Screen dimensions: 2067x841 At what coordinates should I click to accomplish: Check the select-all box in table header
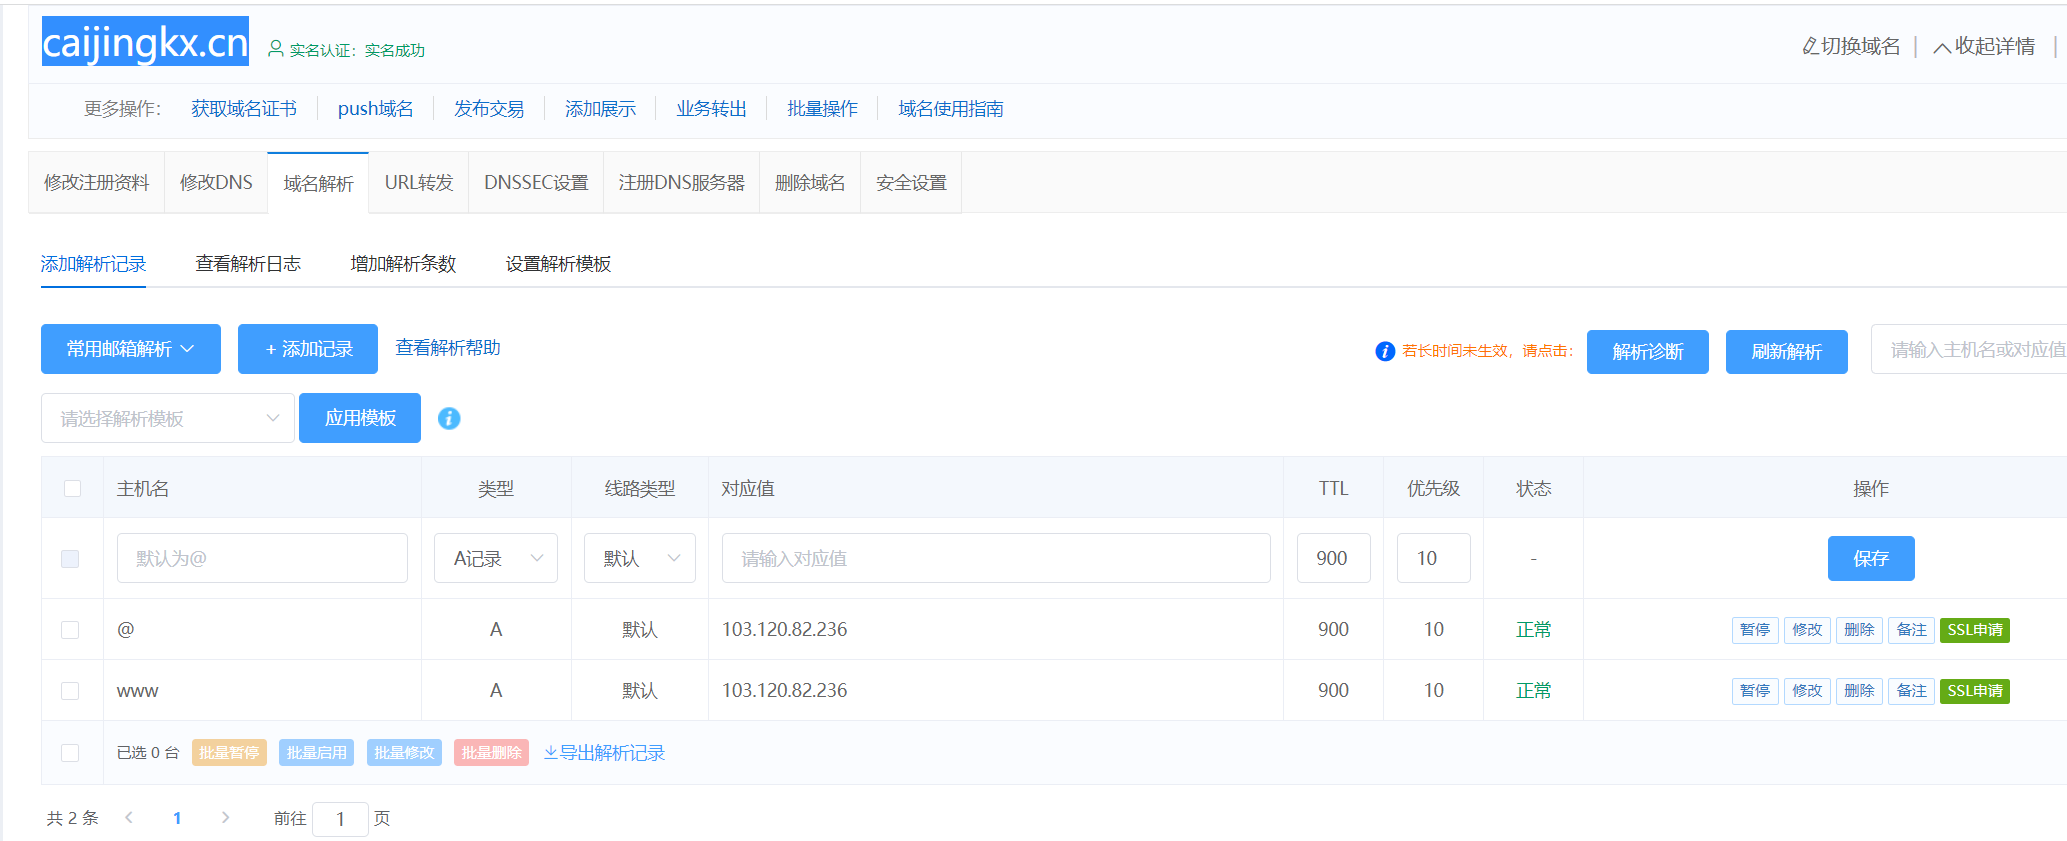tap(72, 488)
